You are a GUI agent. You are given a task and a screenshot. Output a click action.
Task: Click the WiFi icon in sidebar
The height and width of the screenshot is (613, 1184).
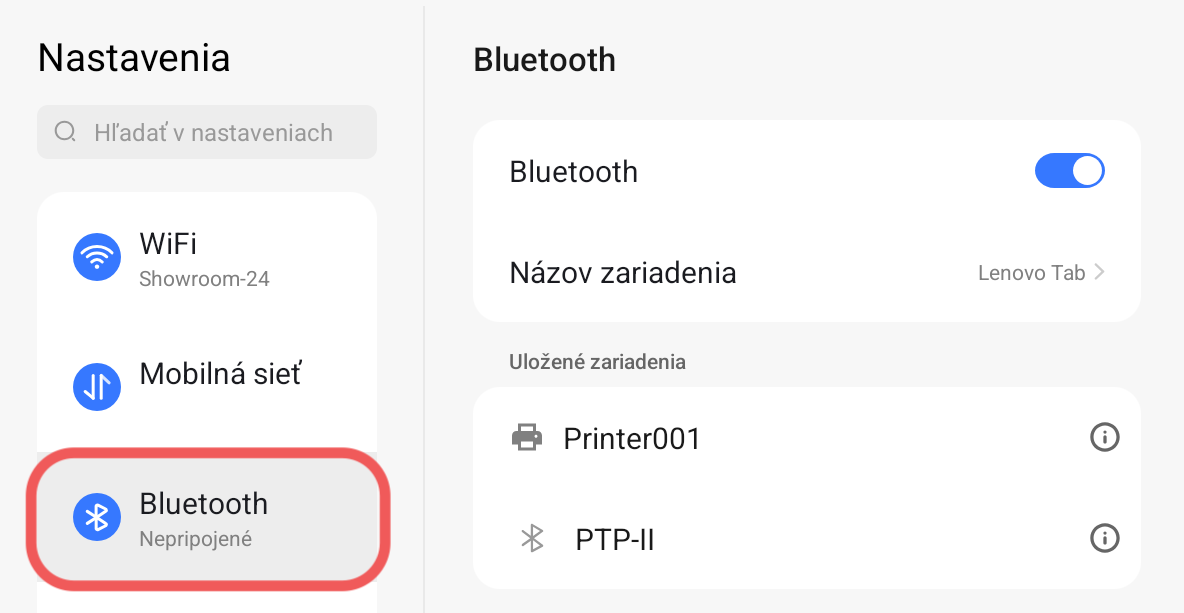tap(97, 258)
